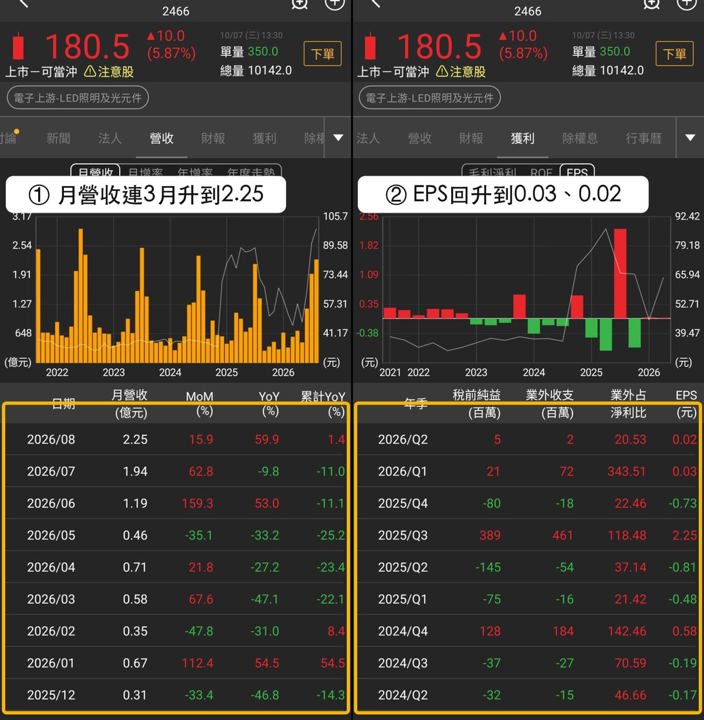
Task: Tap 2026/04 revenue row
Action: pos(177,568)
